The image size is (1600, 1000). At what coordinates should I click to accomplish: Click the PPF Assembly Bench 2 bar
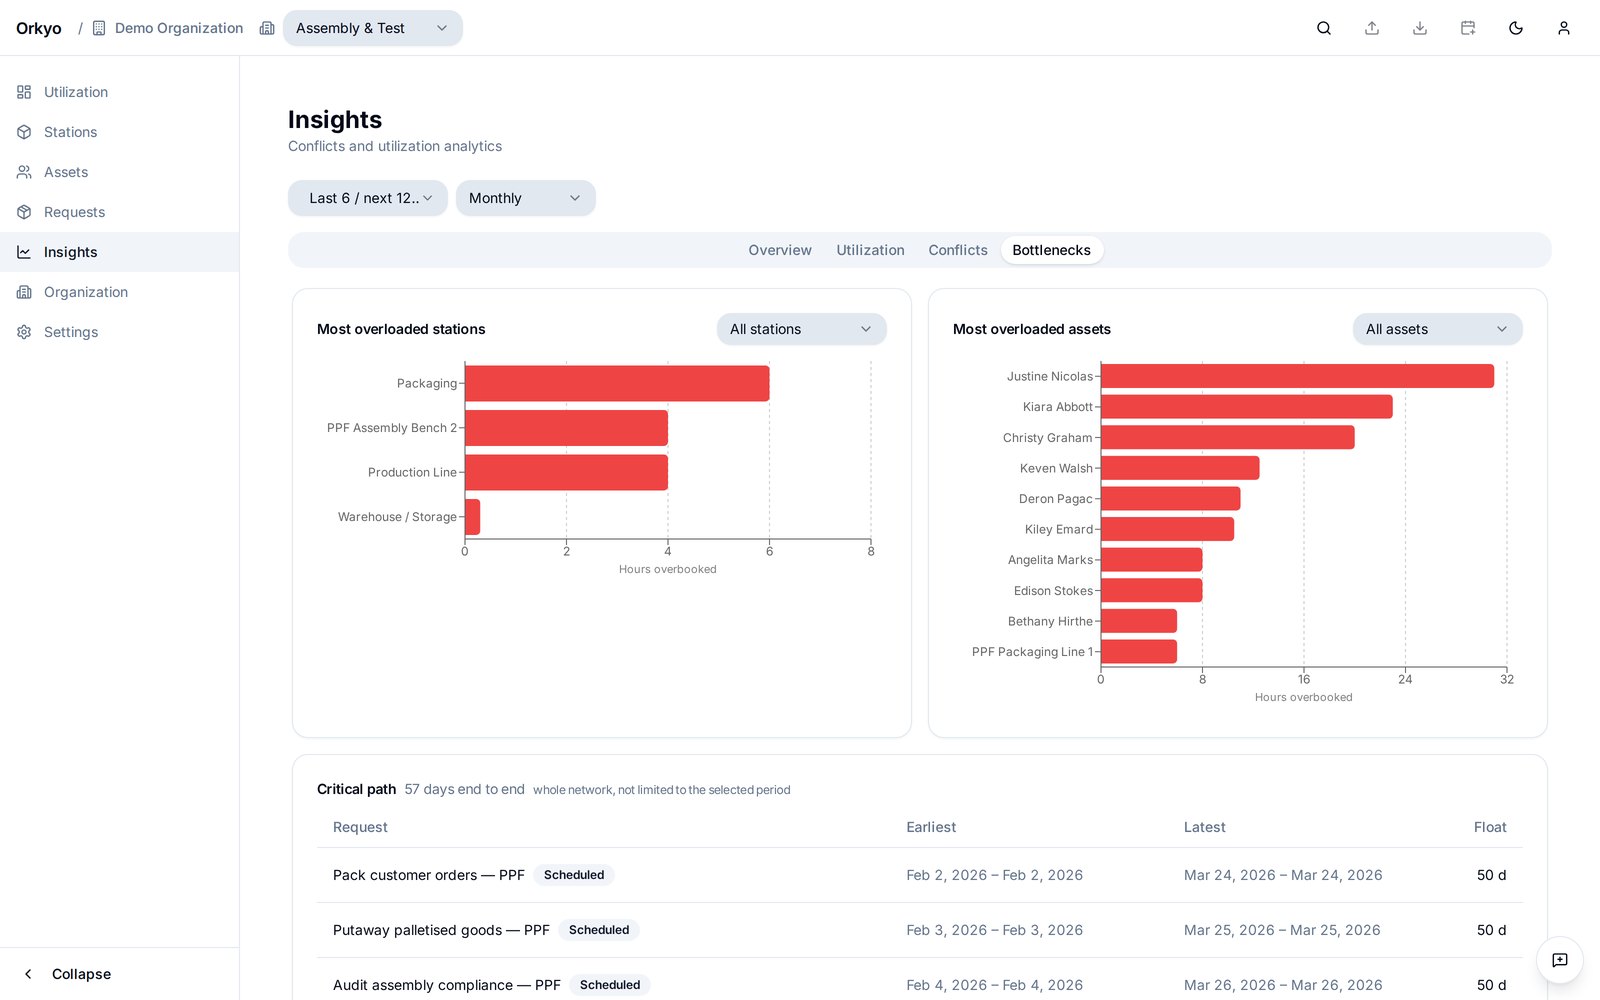pyautogui.click(x=566, y=428)
